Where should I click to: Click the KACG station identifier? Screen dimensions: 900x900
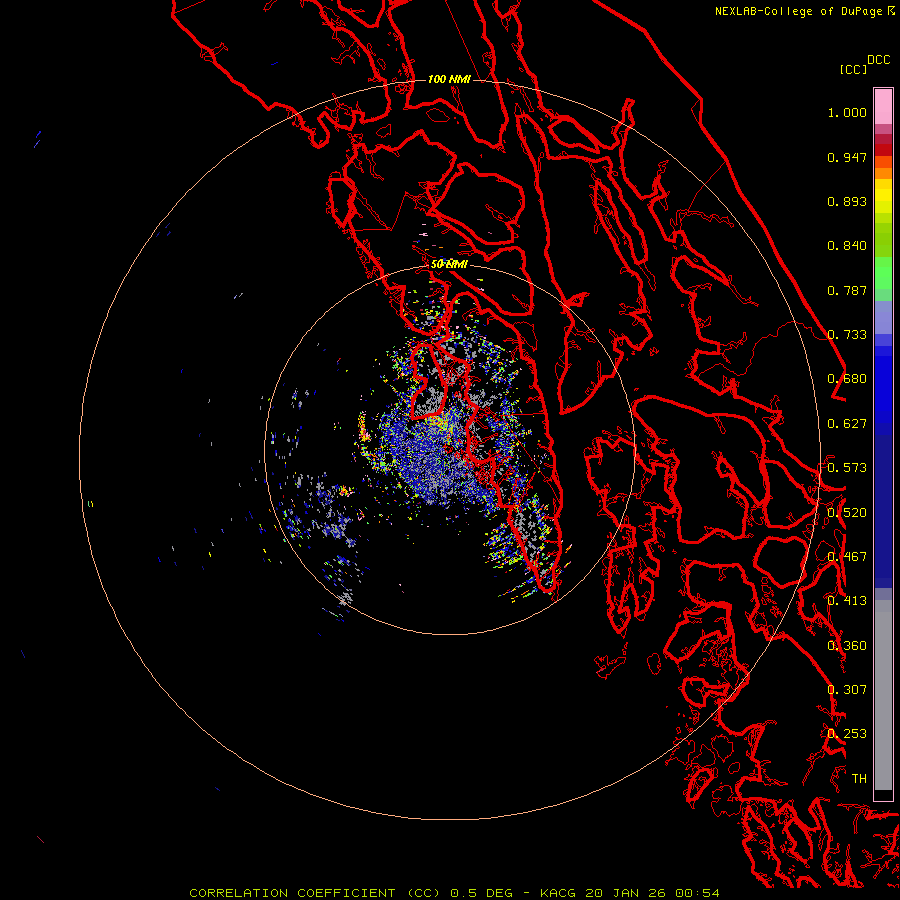coord(558,893)
